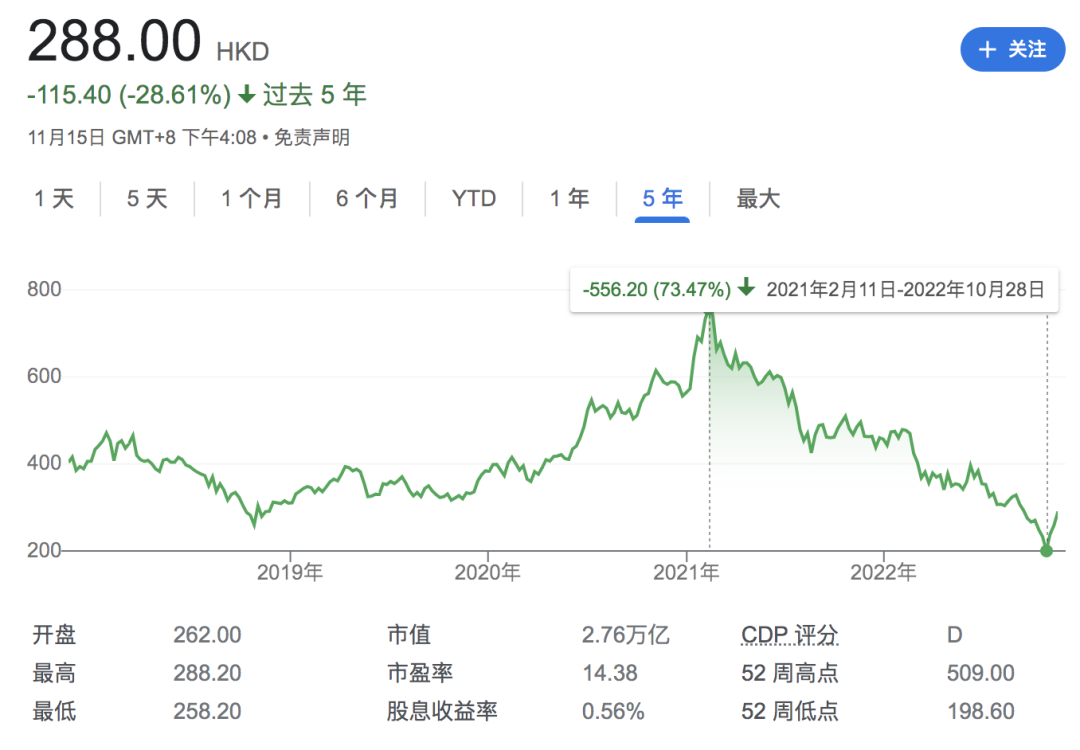Click the 2019年 axis label
The image size is (1080, 750).
(289, 573)
